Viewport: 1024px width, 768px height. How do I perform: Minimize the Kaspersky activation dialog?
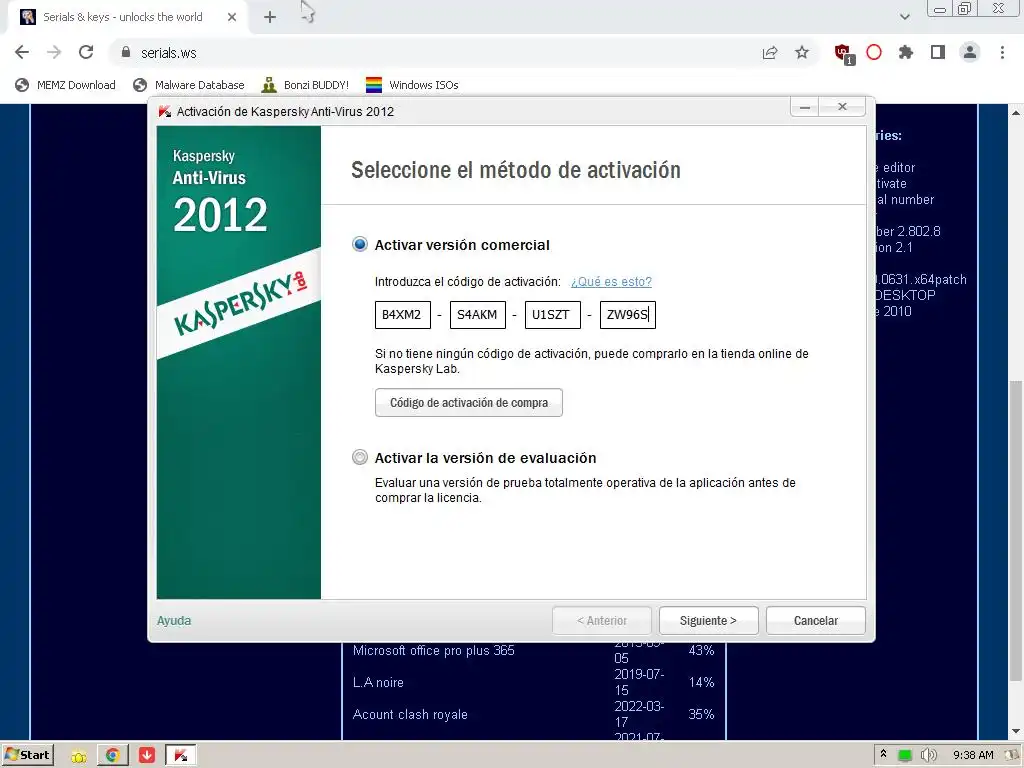(x=805, y=106)
